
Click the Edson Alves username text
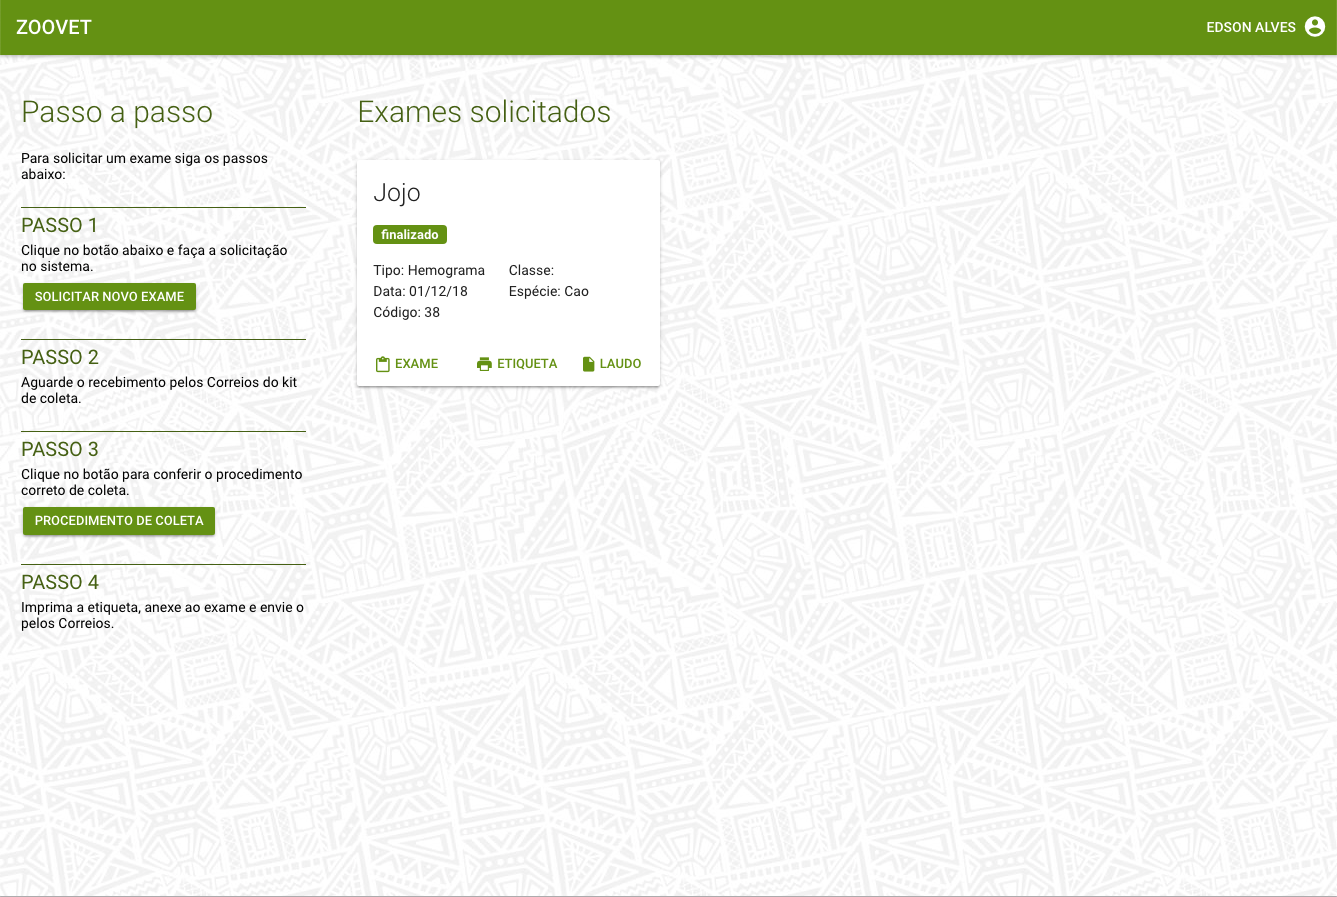[1250, 27]
